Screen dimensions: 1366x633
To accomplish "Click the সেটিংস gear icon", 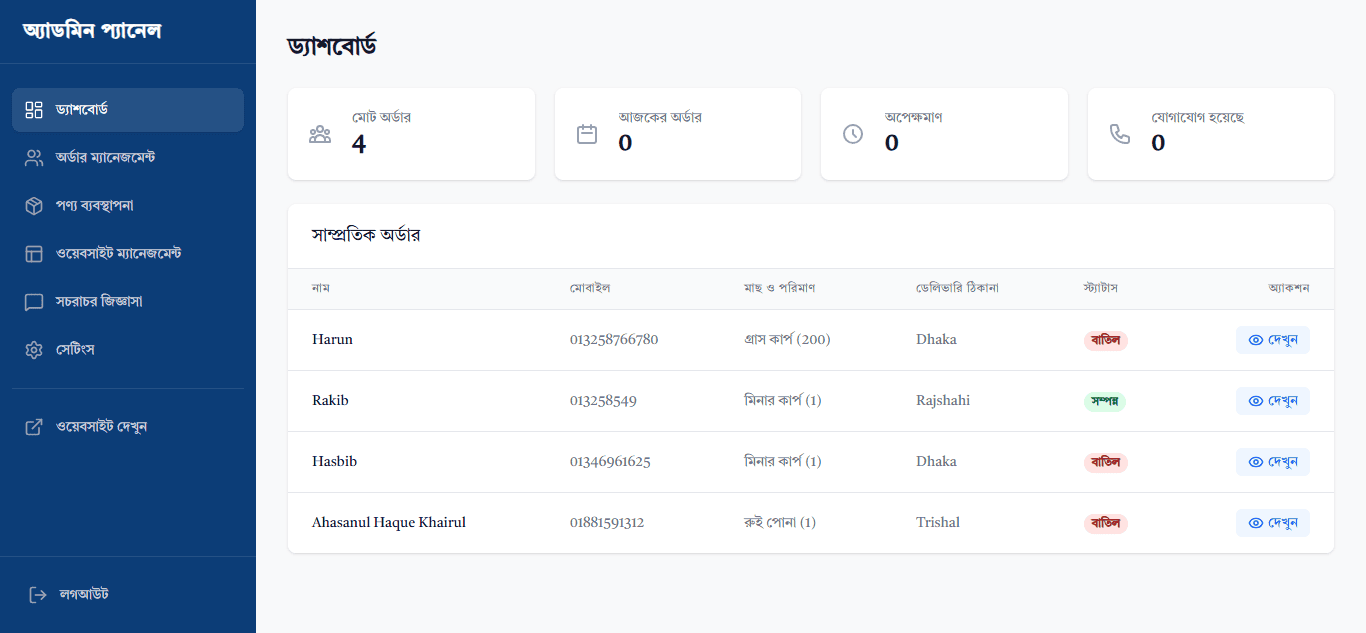I will coord(34,350).
